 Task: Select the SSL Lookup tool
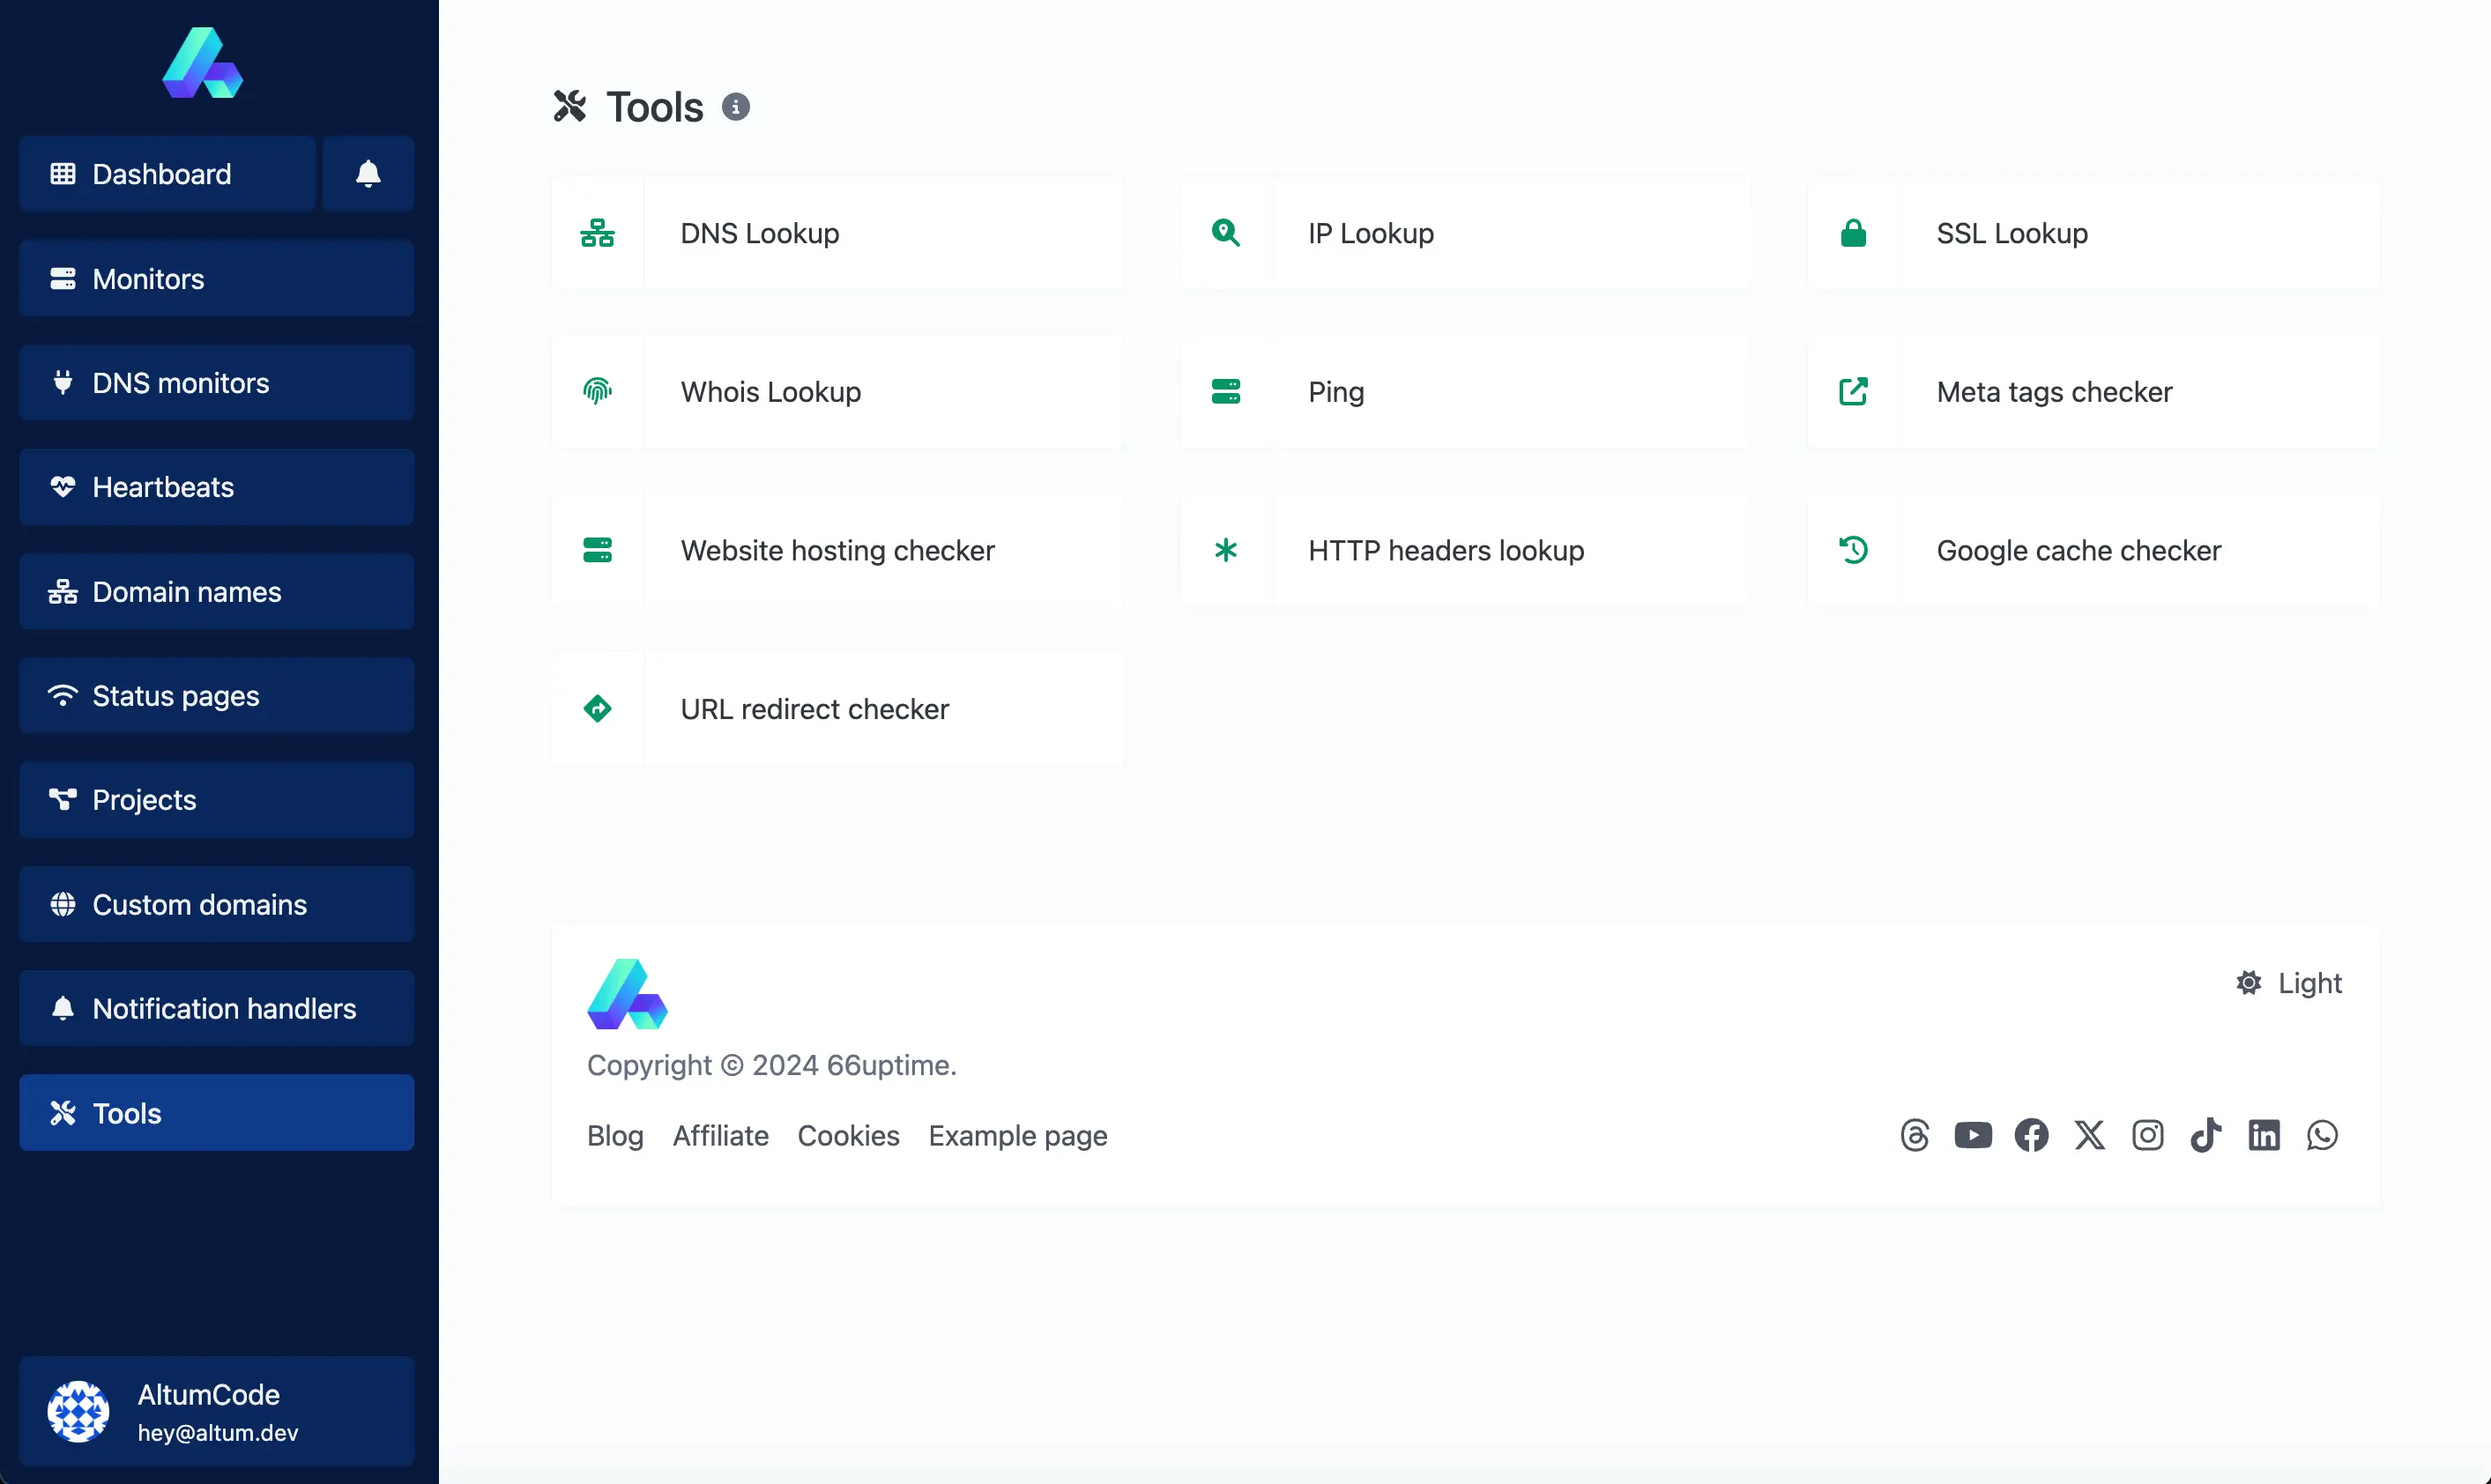[2014, 232]
